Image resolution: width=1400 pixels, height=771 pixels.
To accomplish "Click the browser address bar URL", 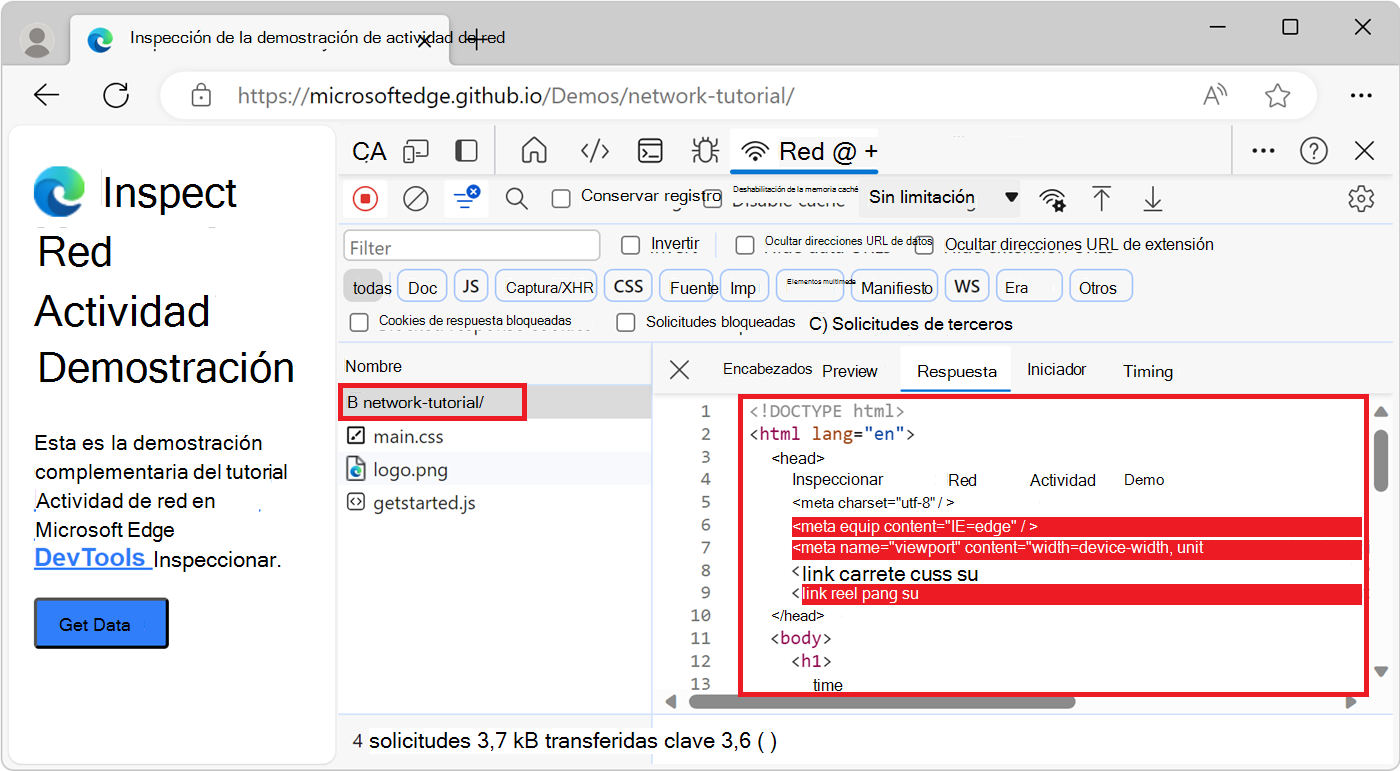I will point(516,96).
